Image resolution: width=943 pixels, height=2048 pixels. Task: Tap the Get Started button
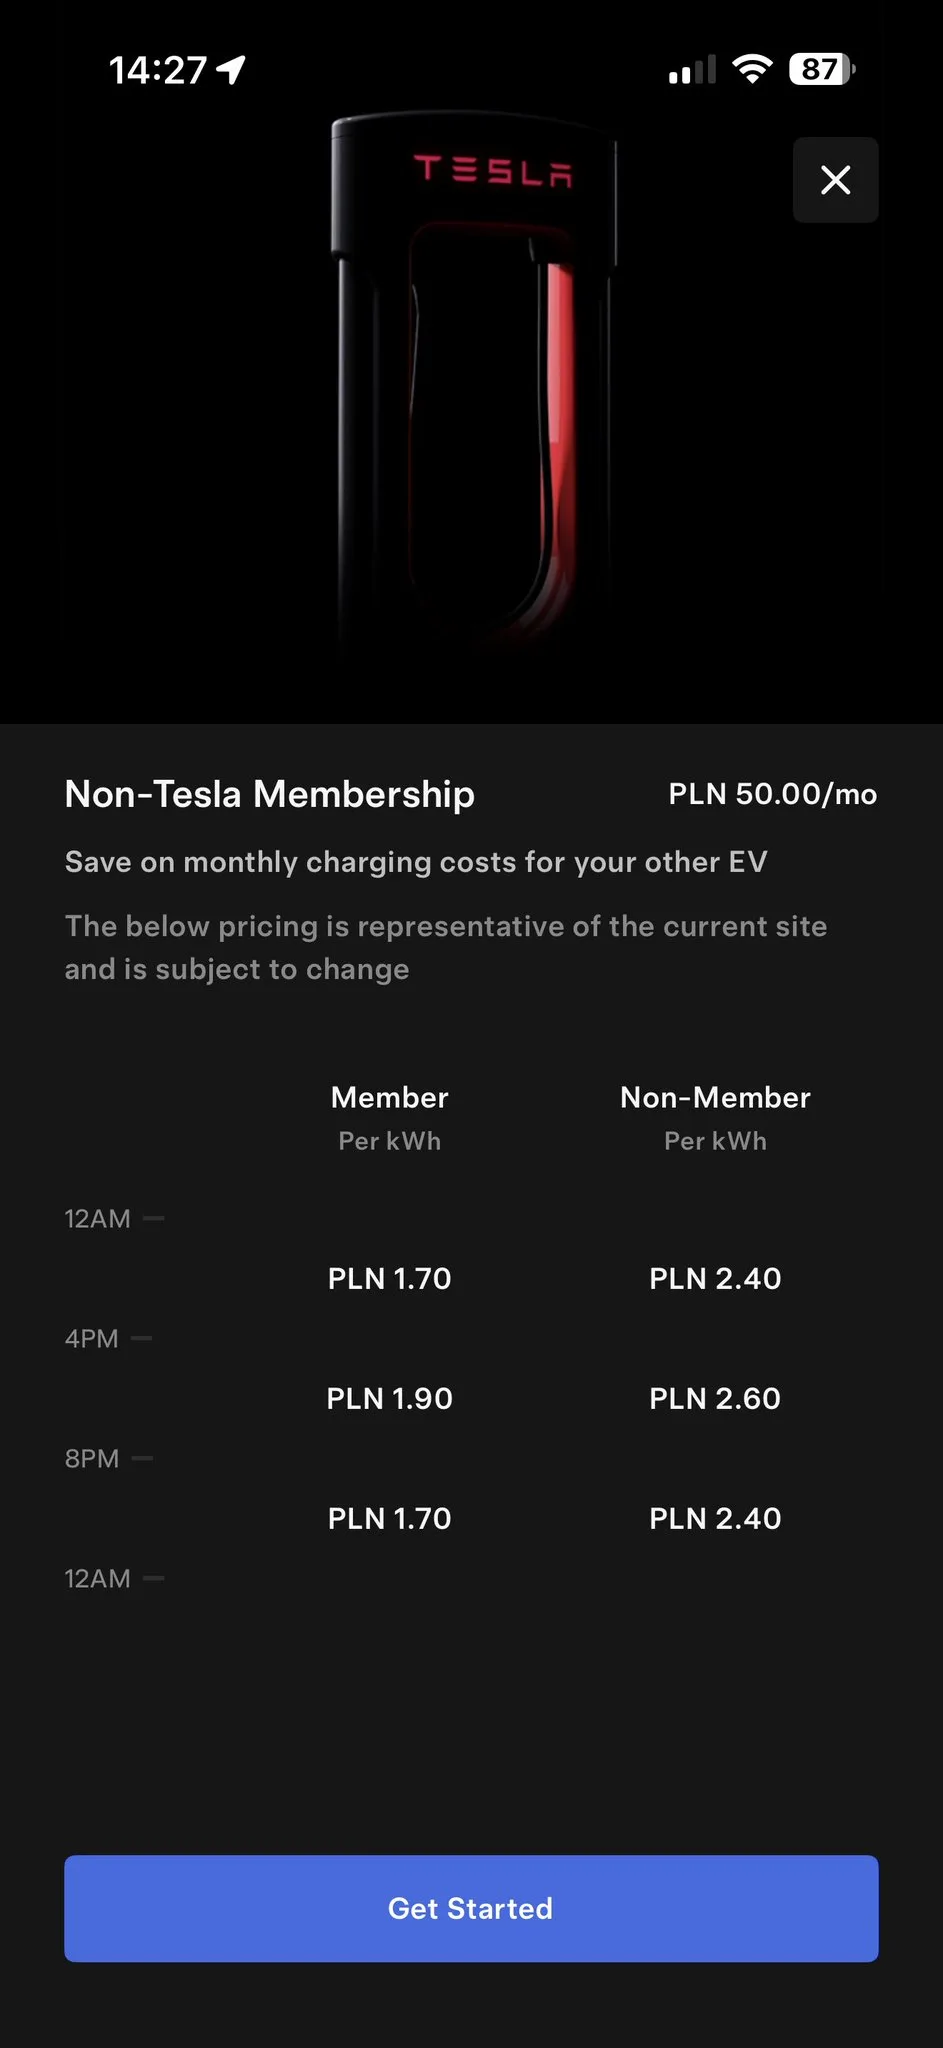(471, 1908)
